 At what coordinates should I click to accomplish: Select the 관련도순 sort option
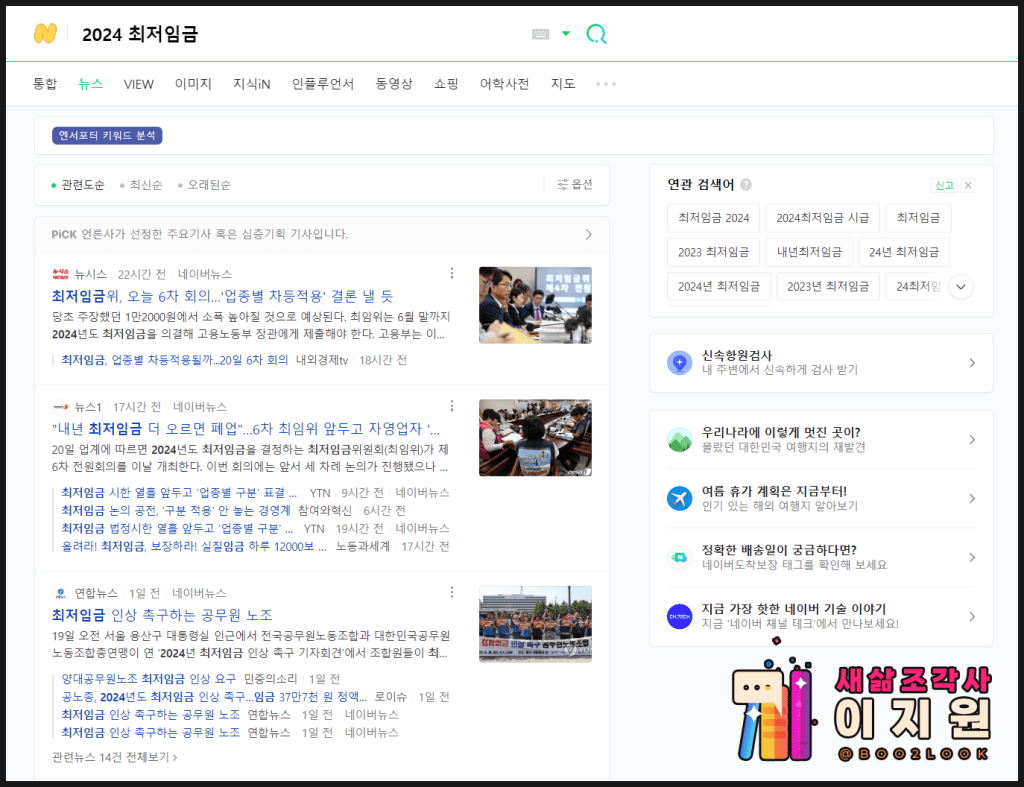79,185
